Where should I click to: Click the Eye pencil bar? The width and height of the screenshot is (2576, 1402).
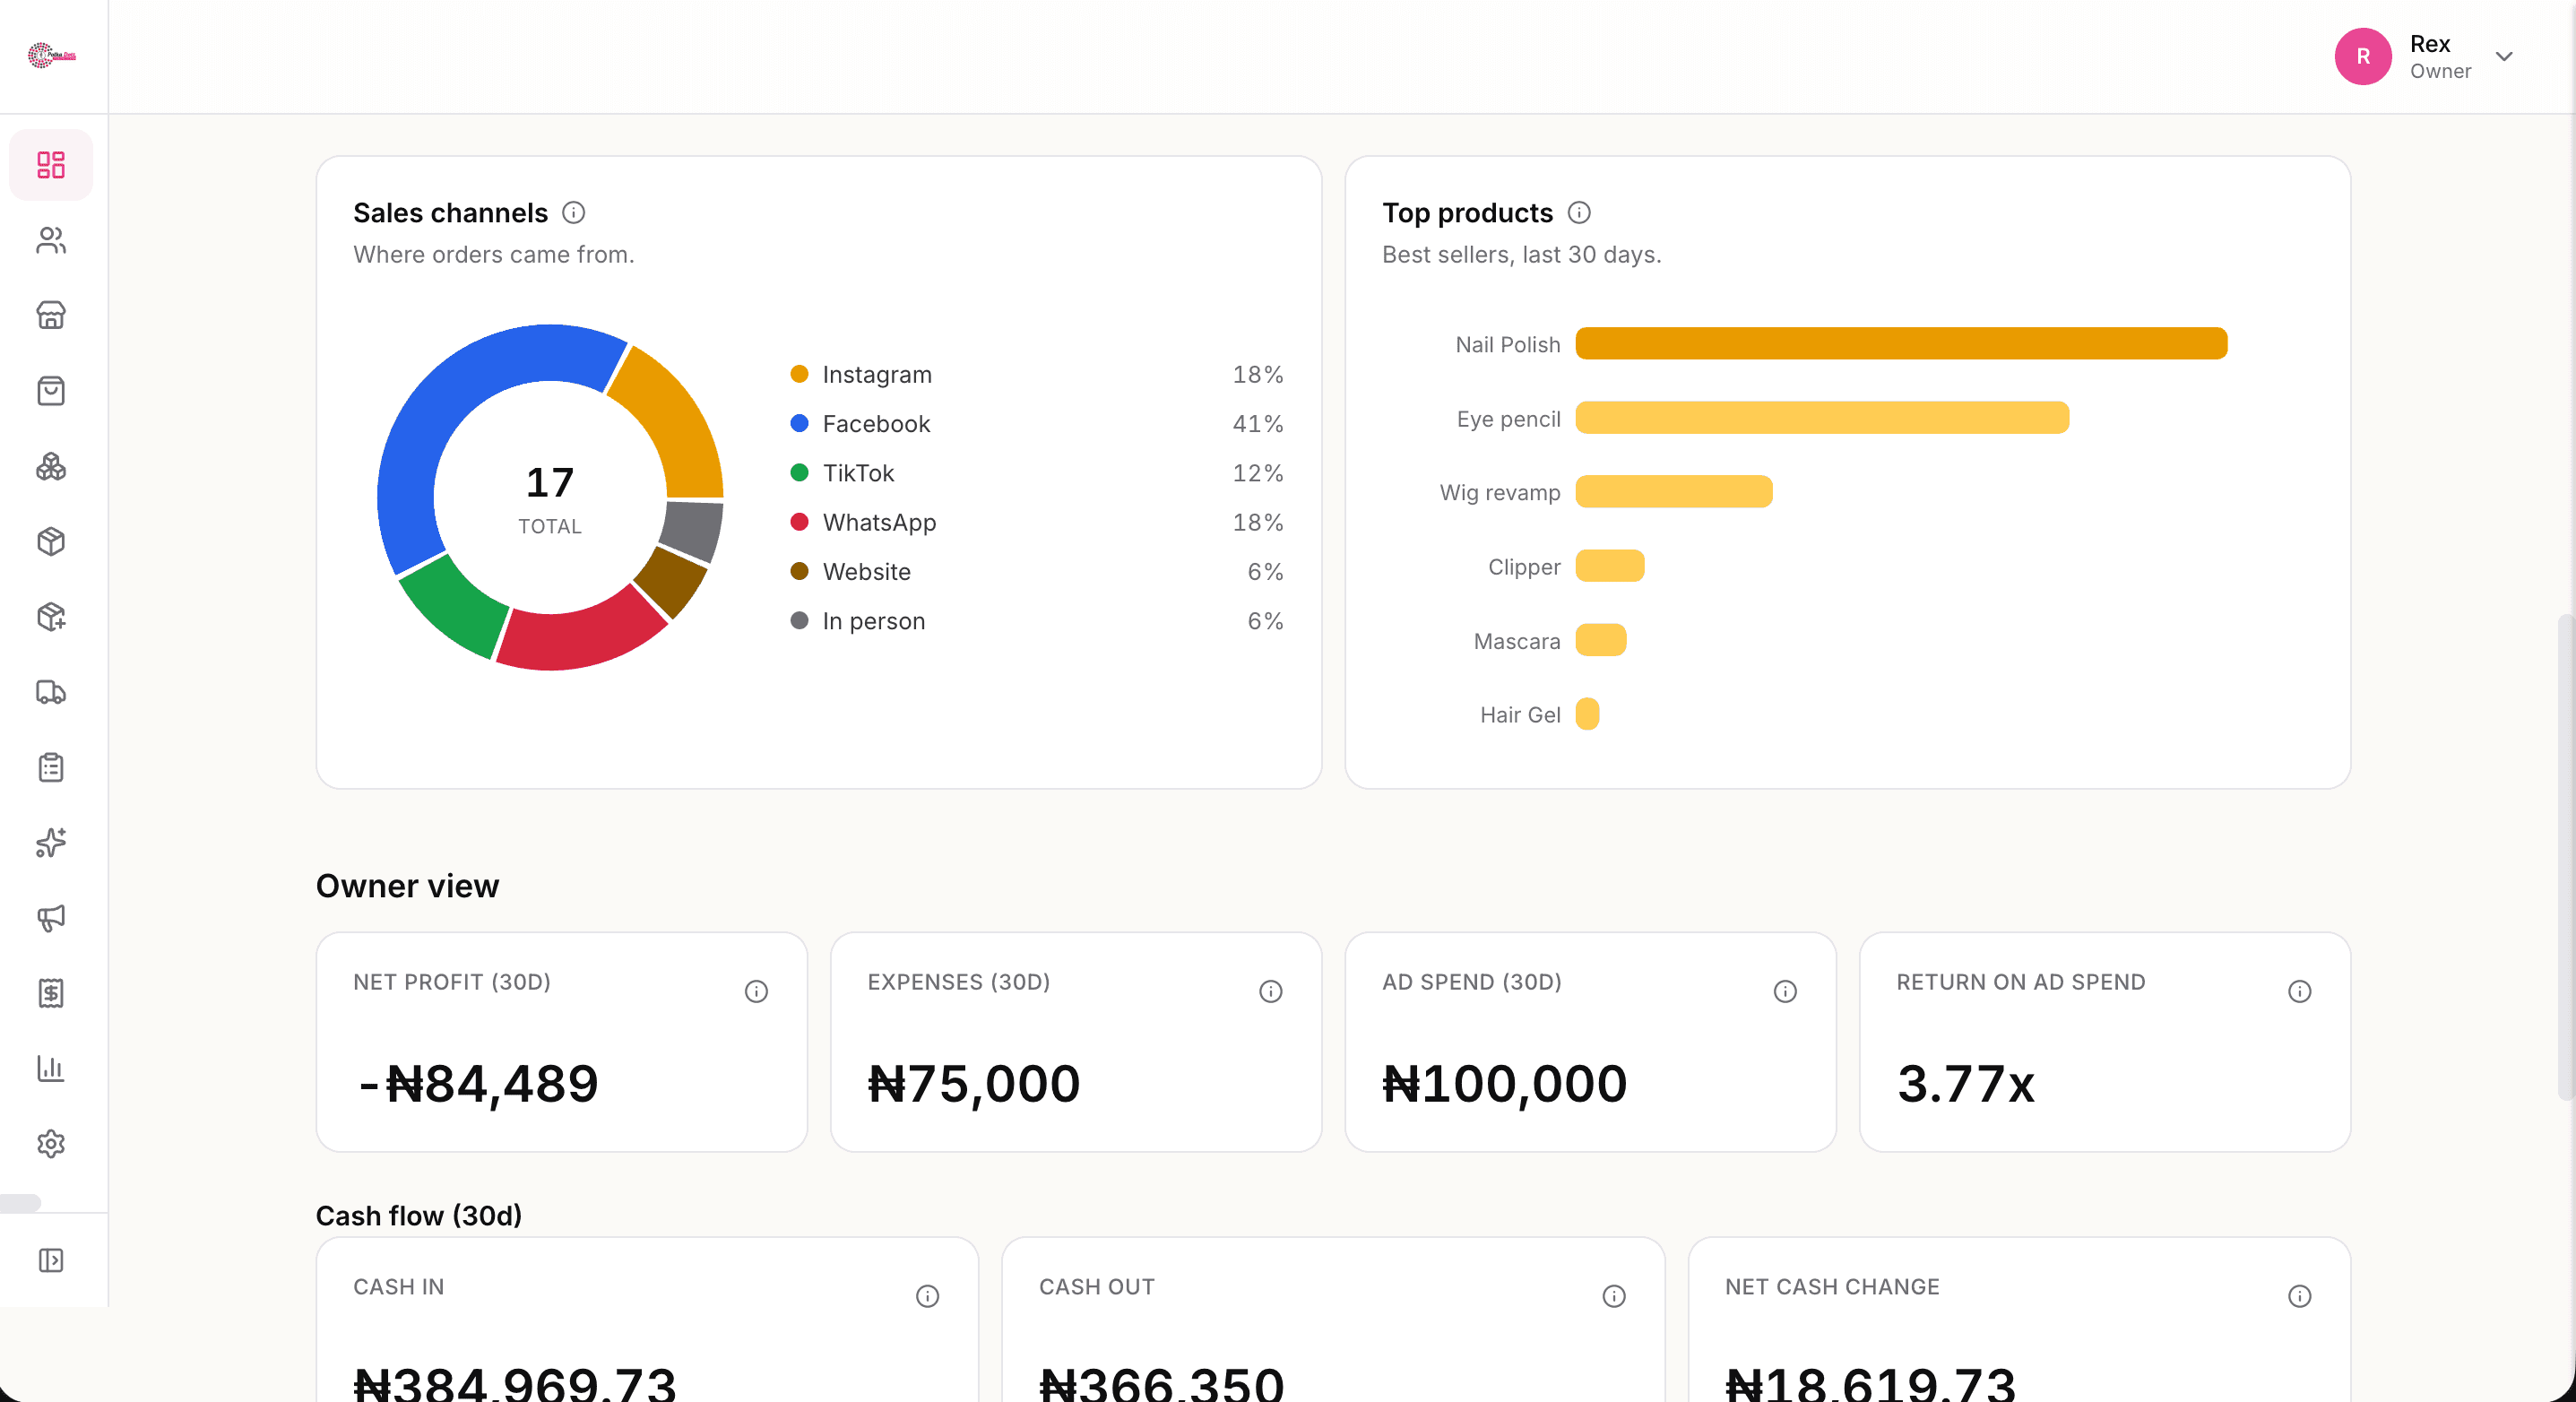pos(1822,417)
